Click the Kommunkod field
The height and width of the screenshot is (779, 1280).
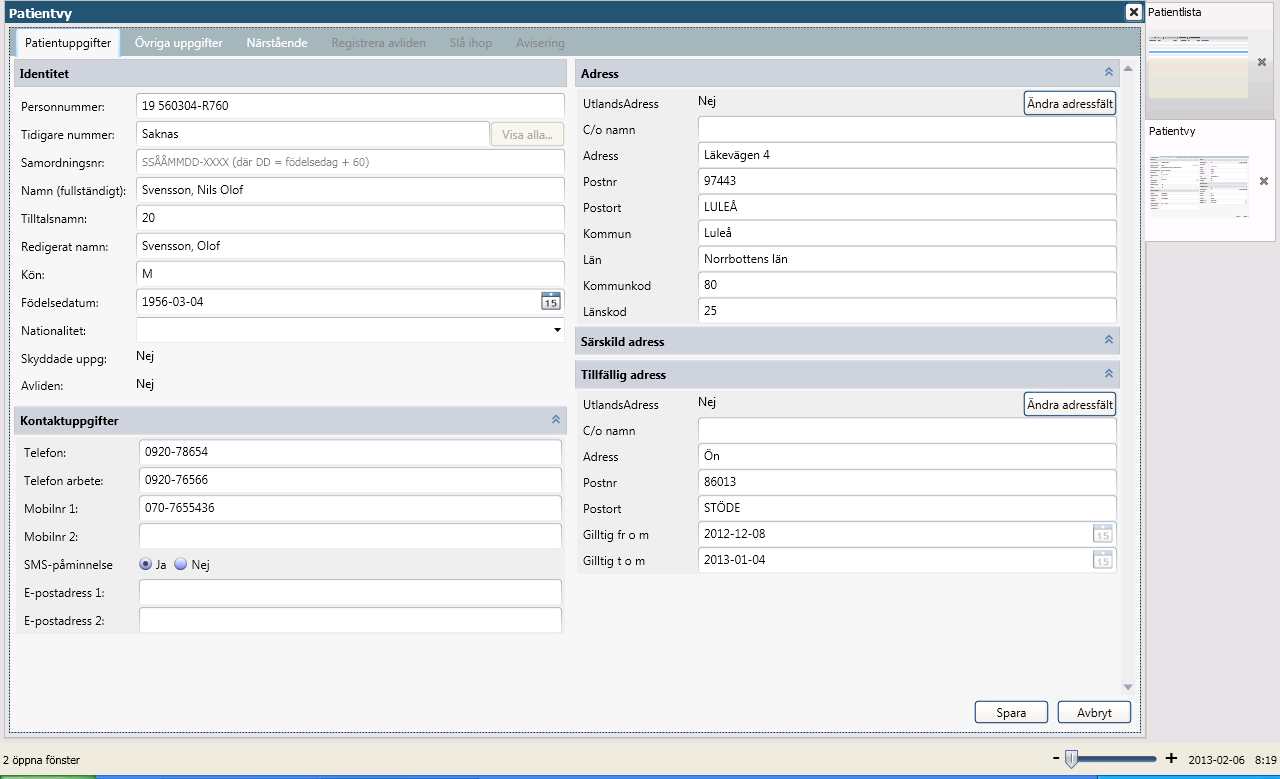tap(907, 285)
